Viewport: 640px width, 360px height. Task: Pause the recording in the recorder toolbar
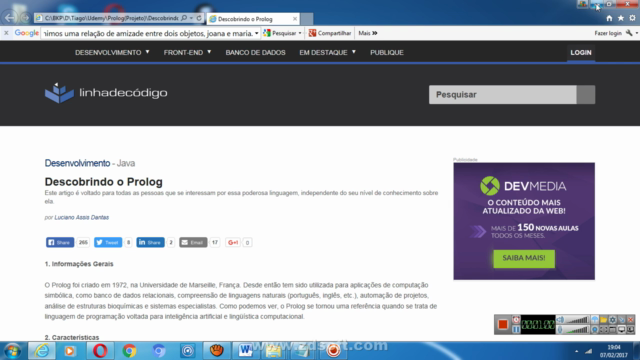(516, 329)
